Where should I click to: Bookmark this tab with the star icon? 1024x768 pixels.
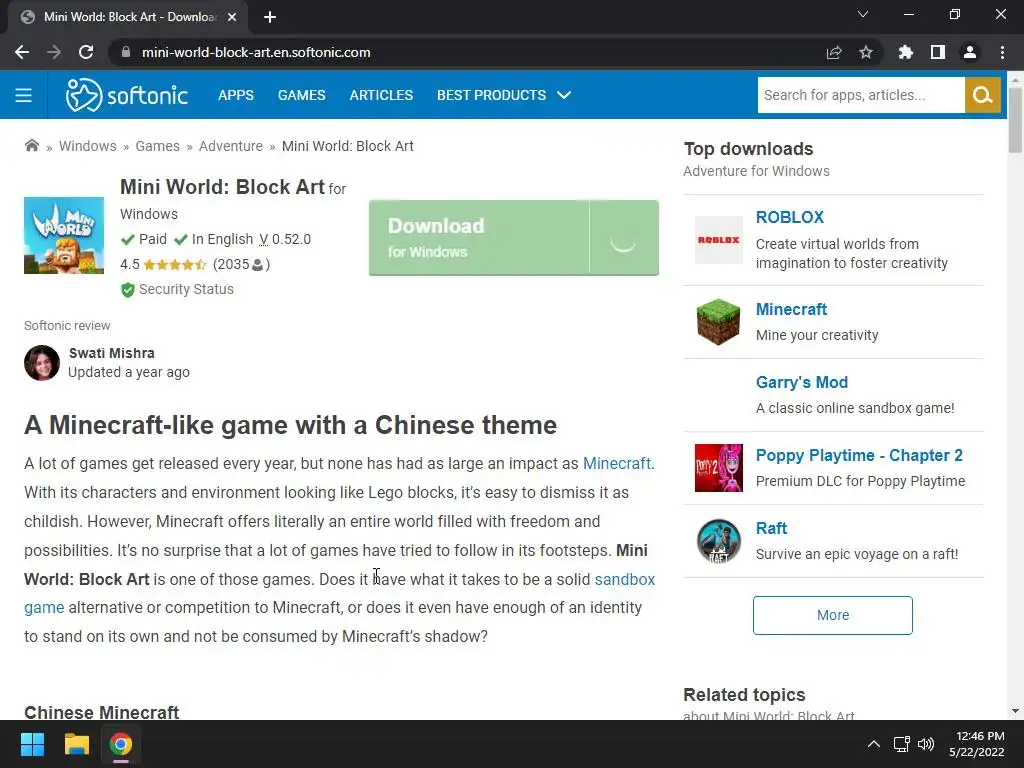[x=866, y=52]
